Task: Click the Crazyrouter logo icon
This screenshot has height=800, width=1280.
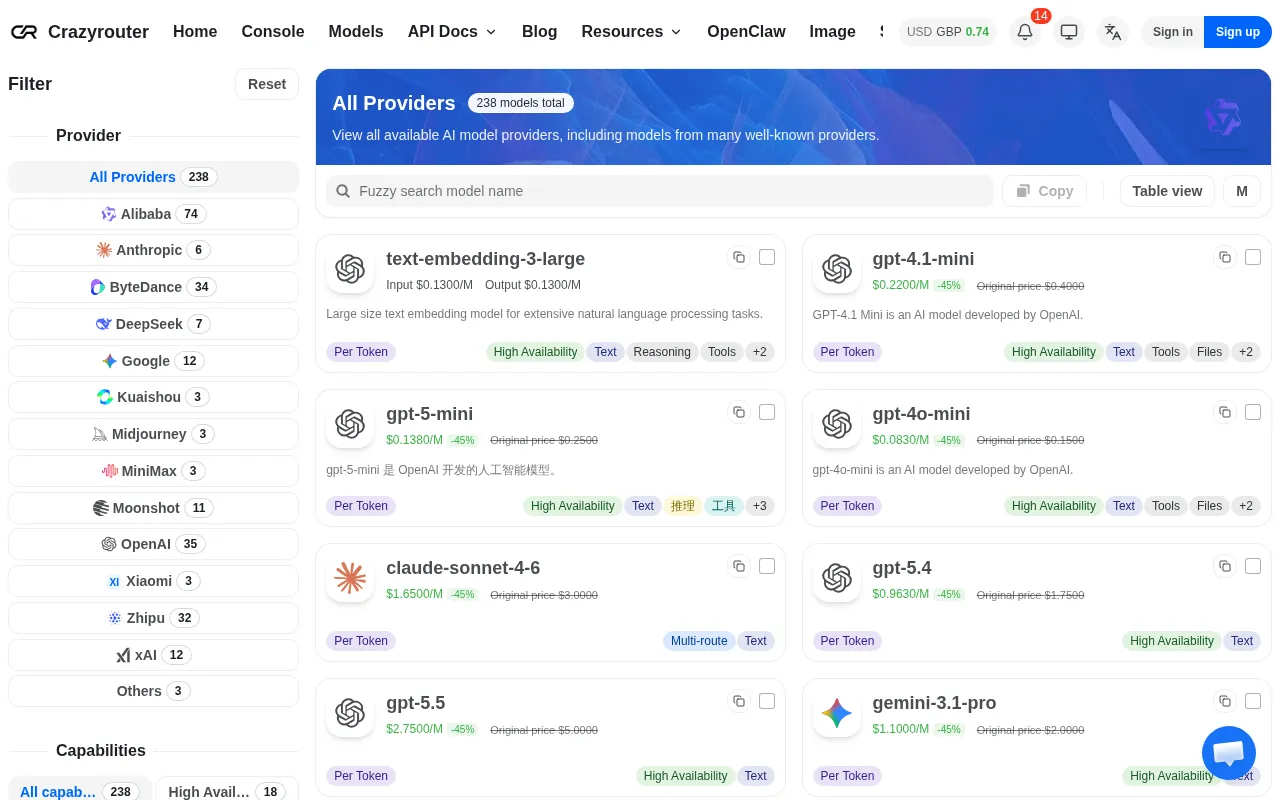Action: pyautogui.click(x=24, y=32)
